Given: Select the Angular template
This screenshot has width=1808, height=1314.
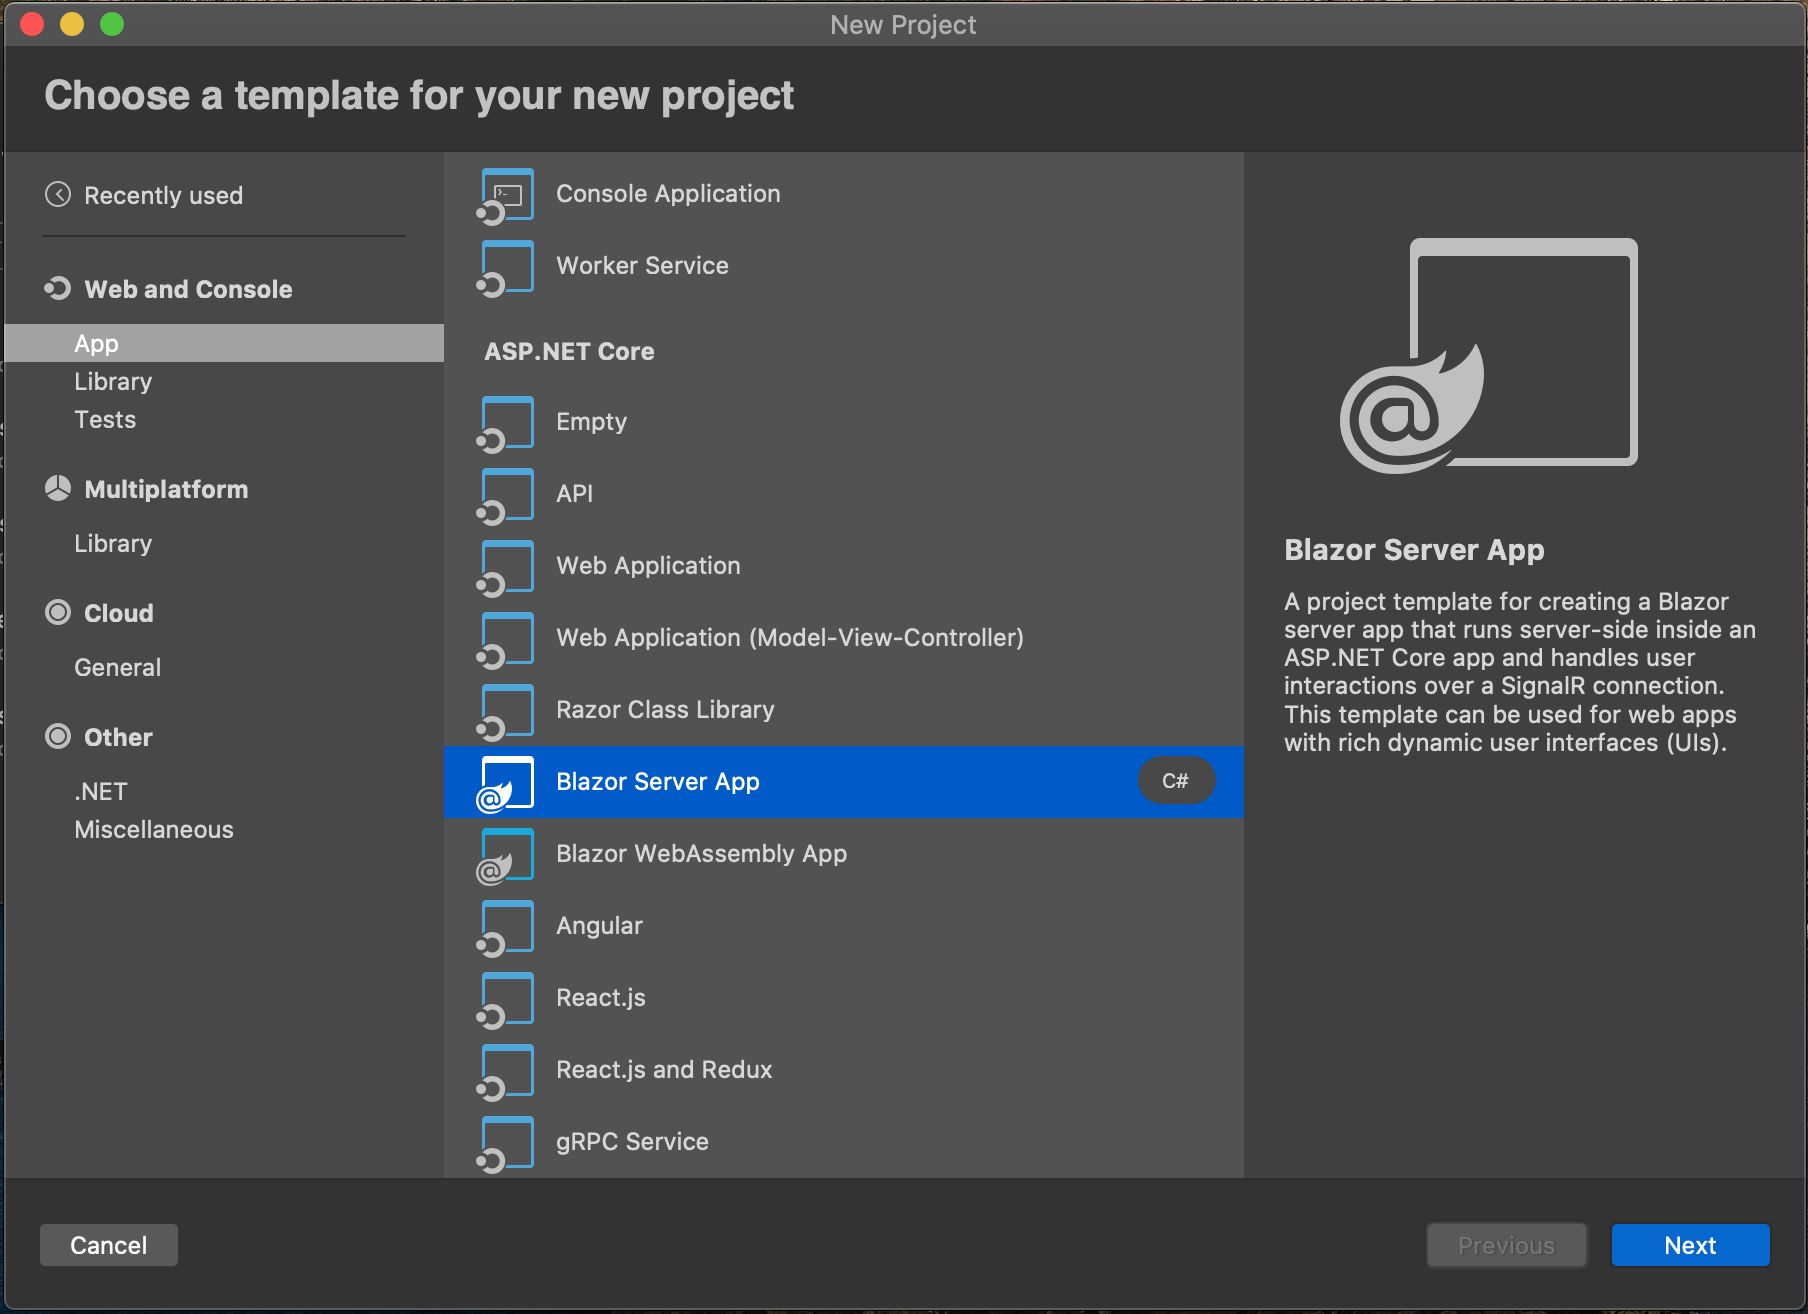Looking at the screenshot, I should (x=844, y=927).
